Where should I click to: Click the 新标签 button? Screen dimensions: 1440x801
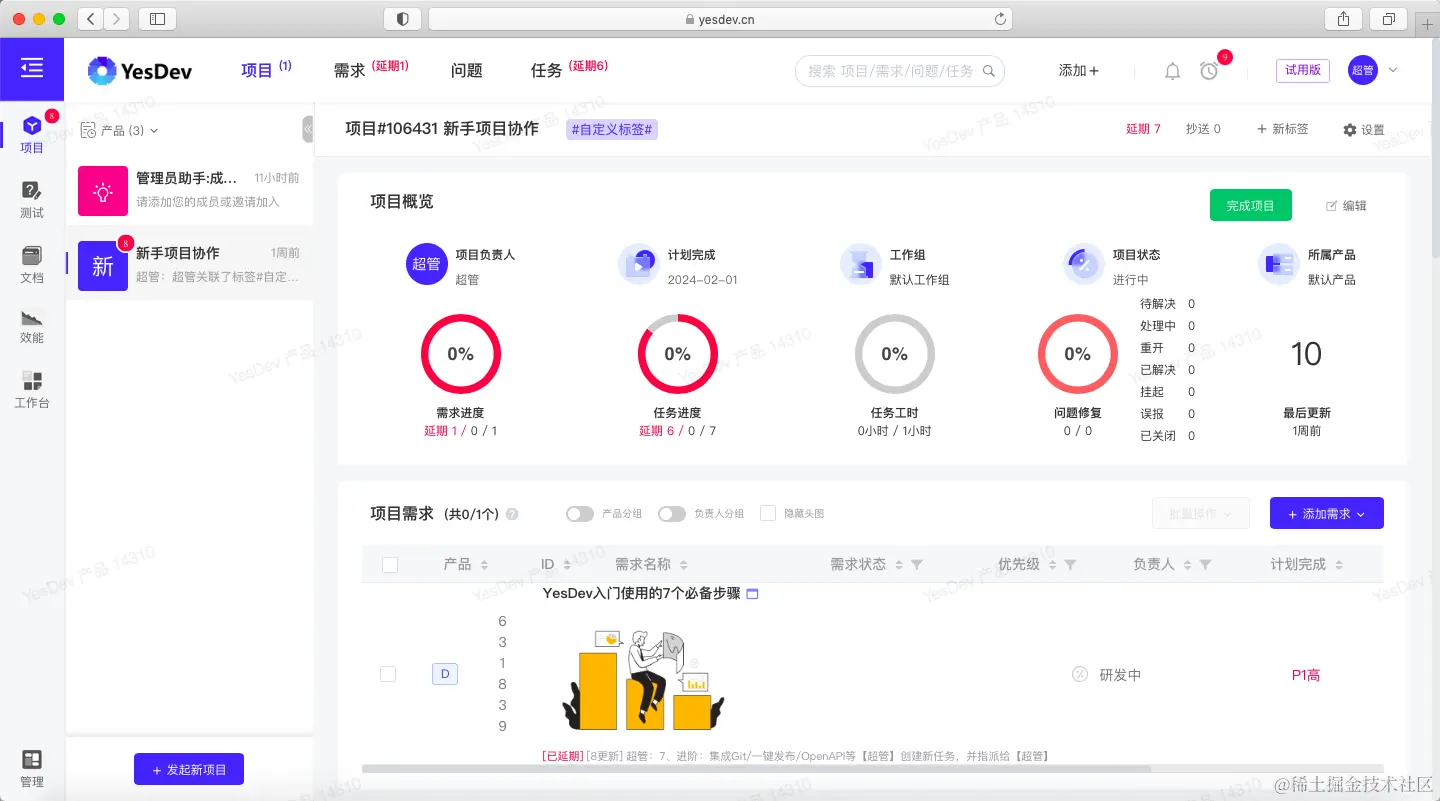click(1283, 129)
